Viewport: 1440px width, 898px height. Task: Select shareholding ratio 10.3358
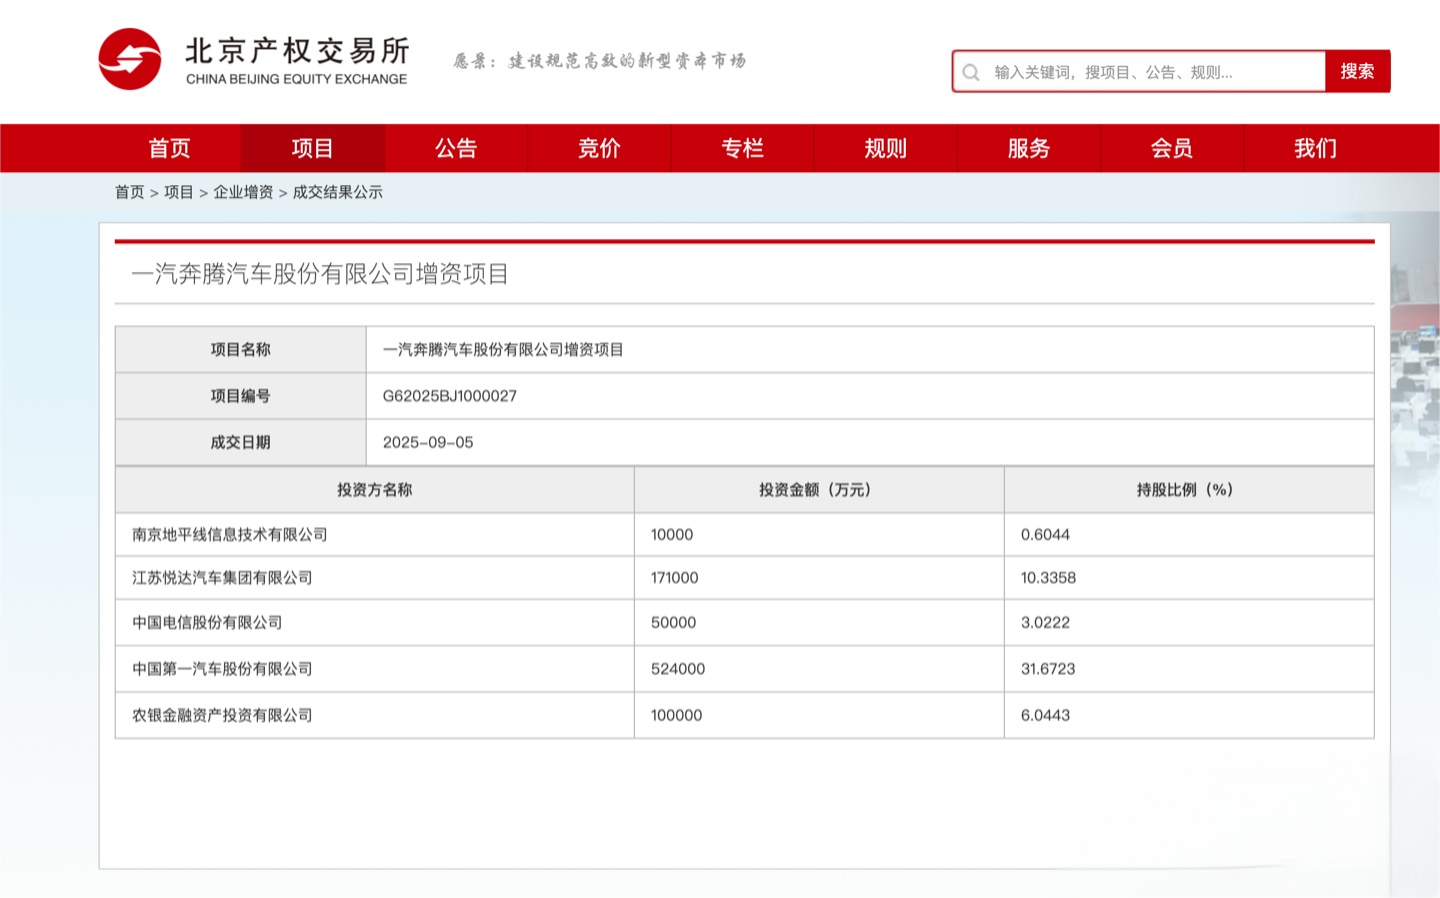click(x=1048, y=578)
